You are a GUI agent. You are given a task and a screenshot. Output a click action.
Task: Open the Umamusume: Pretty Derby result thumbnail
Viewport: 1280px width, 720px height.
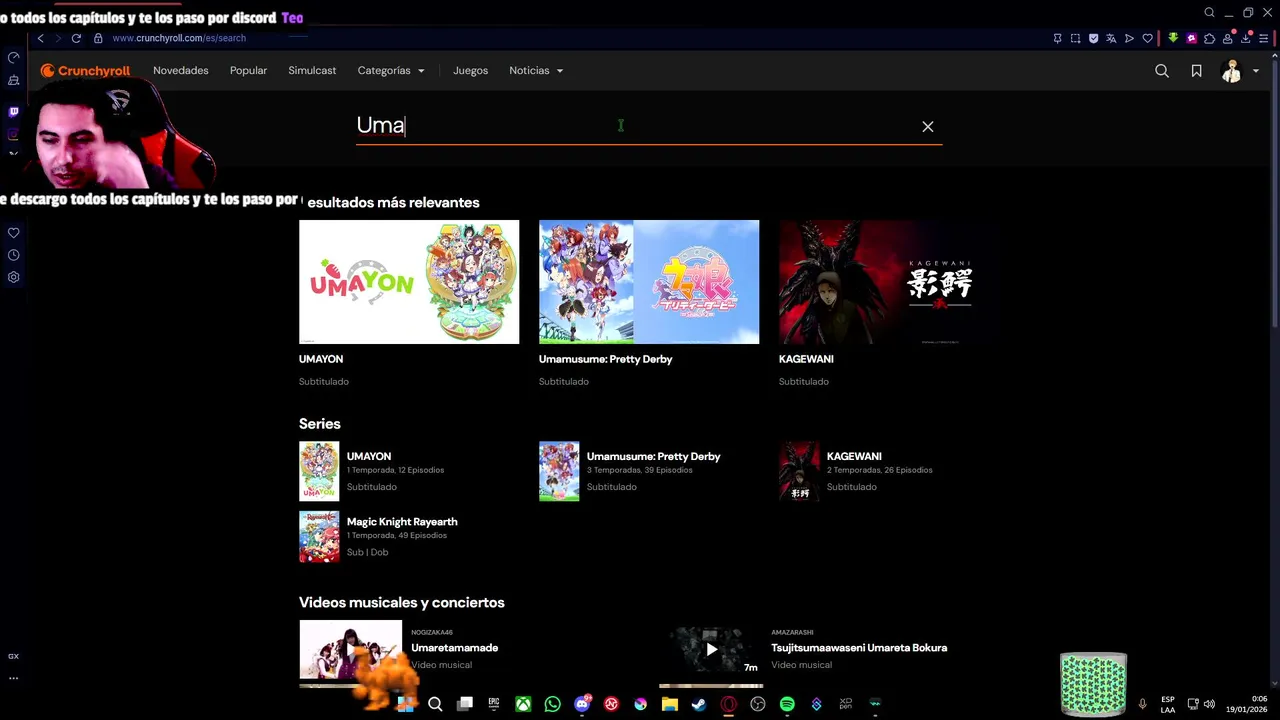pos(649,282)
